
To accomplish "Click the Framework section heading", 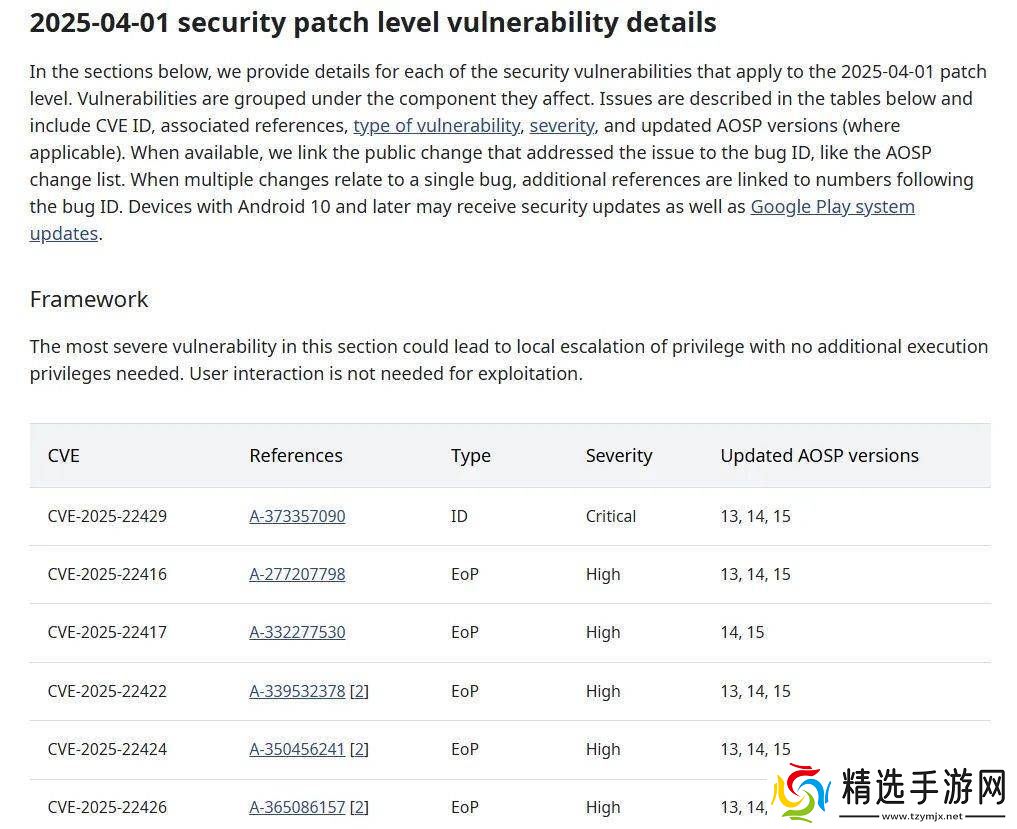I will tap(89, 299).
